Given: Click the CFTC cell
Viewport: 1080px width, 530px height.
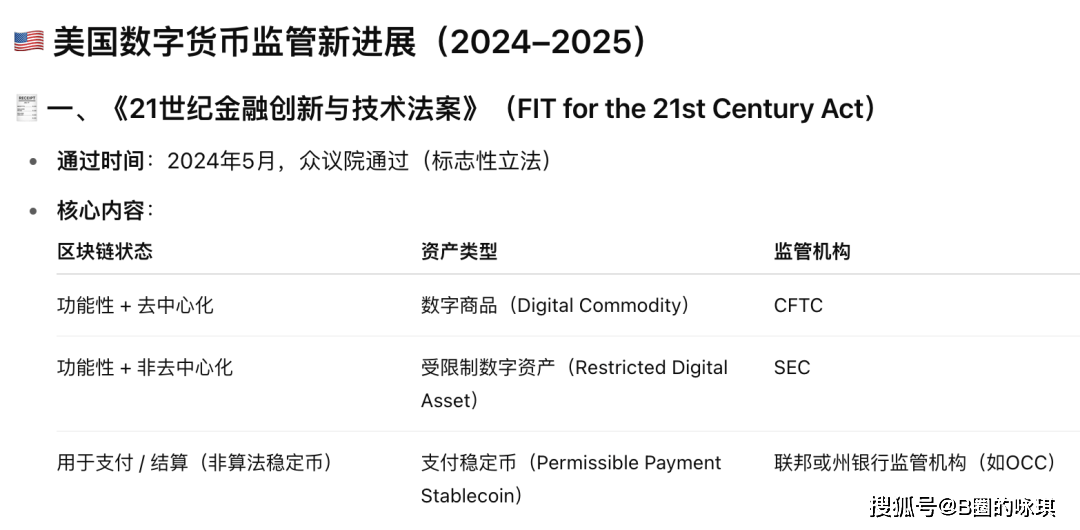Looking at the screenshot, I should [798, 305].
